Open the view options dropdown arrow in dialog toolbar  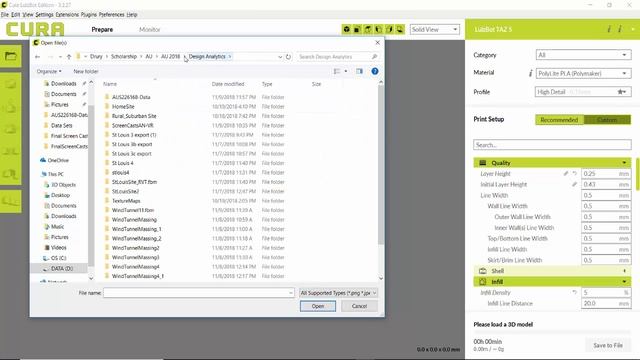pyautogui.click(x=346, y=71)
